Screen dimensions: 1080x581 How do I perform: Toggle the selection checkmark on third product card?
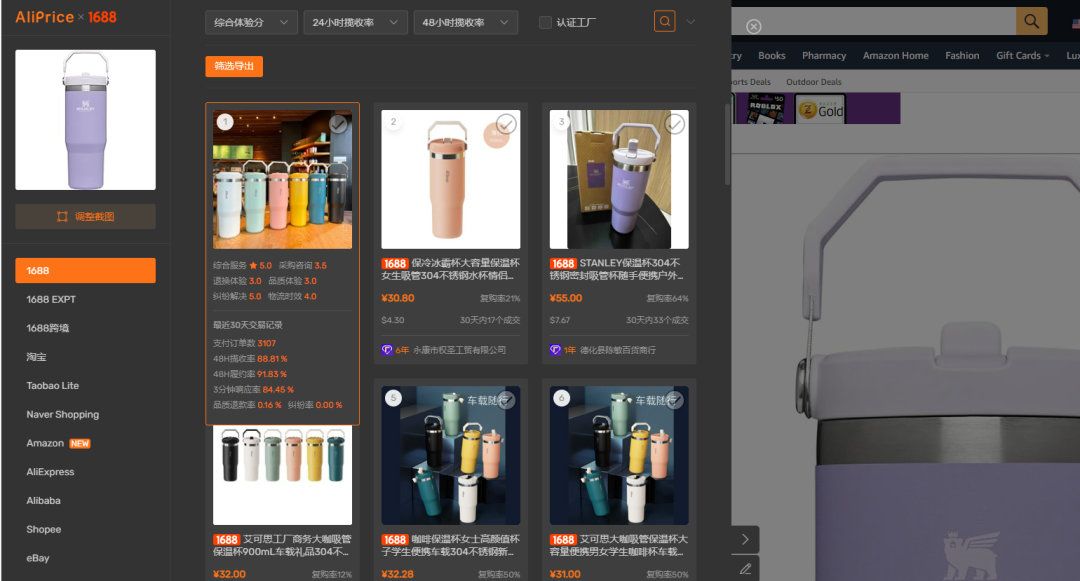(674, 124)
